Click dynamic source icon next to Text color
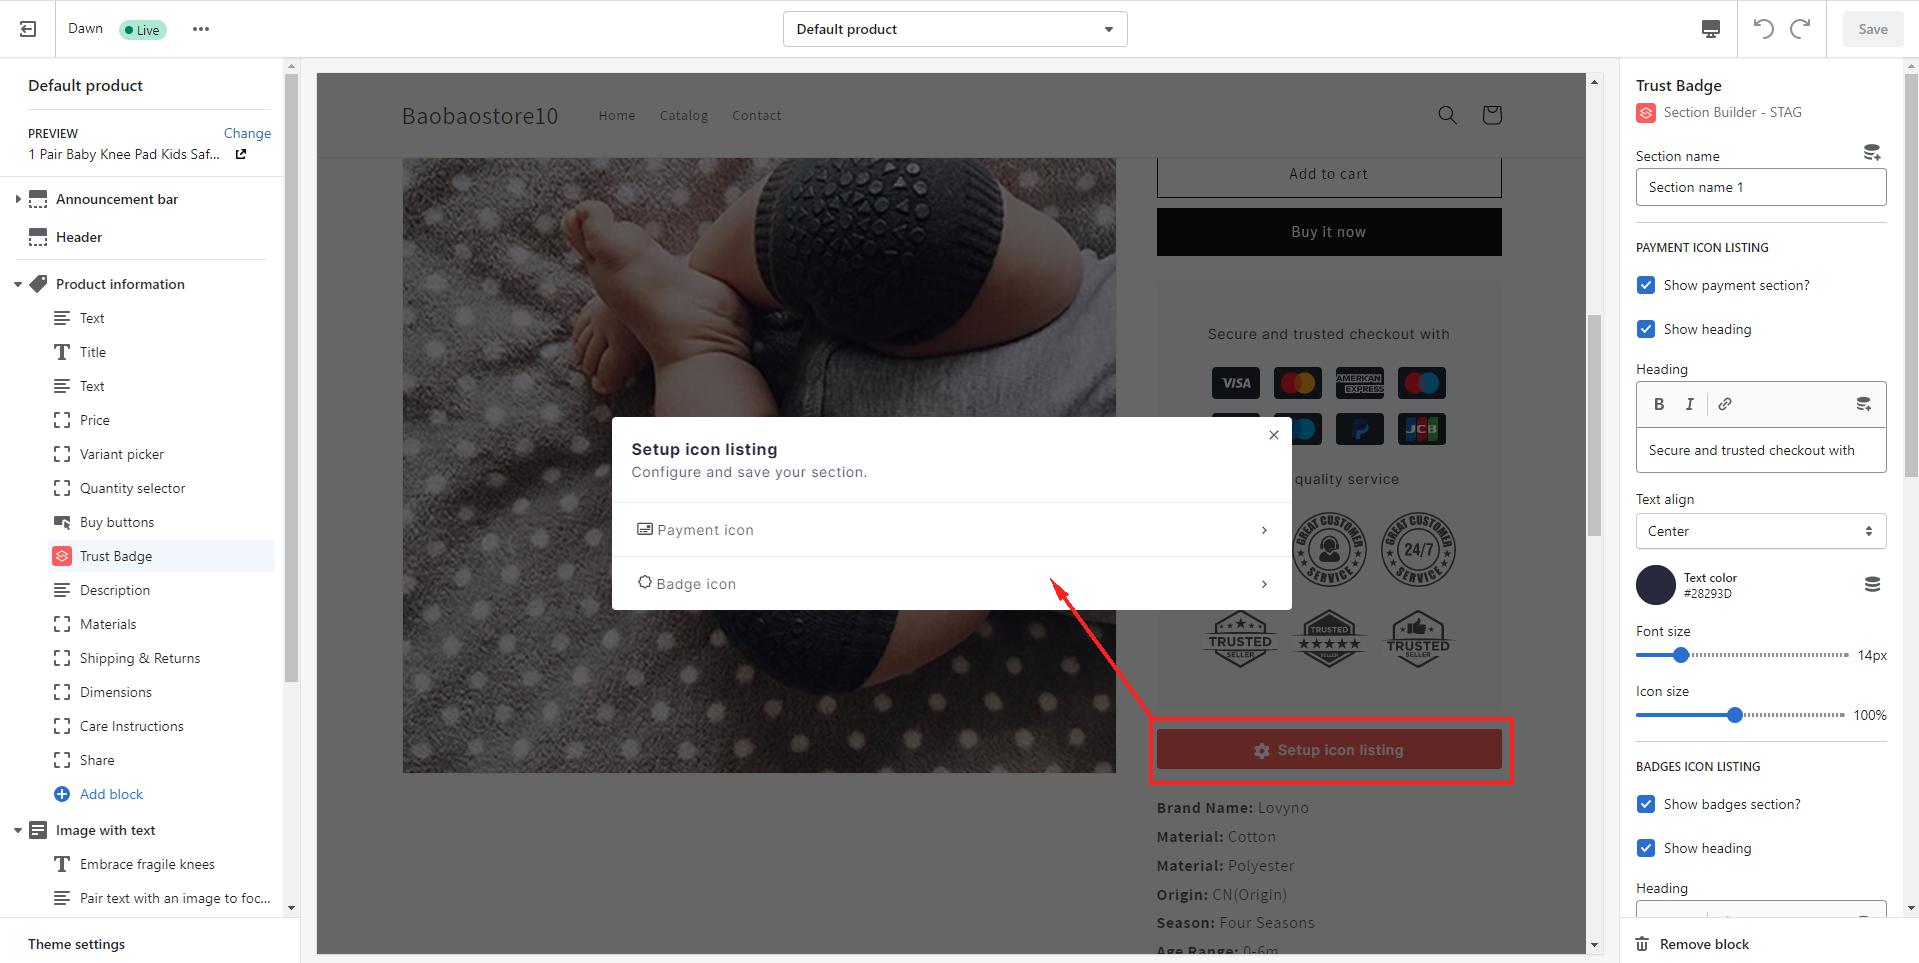 point(1872,584)
